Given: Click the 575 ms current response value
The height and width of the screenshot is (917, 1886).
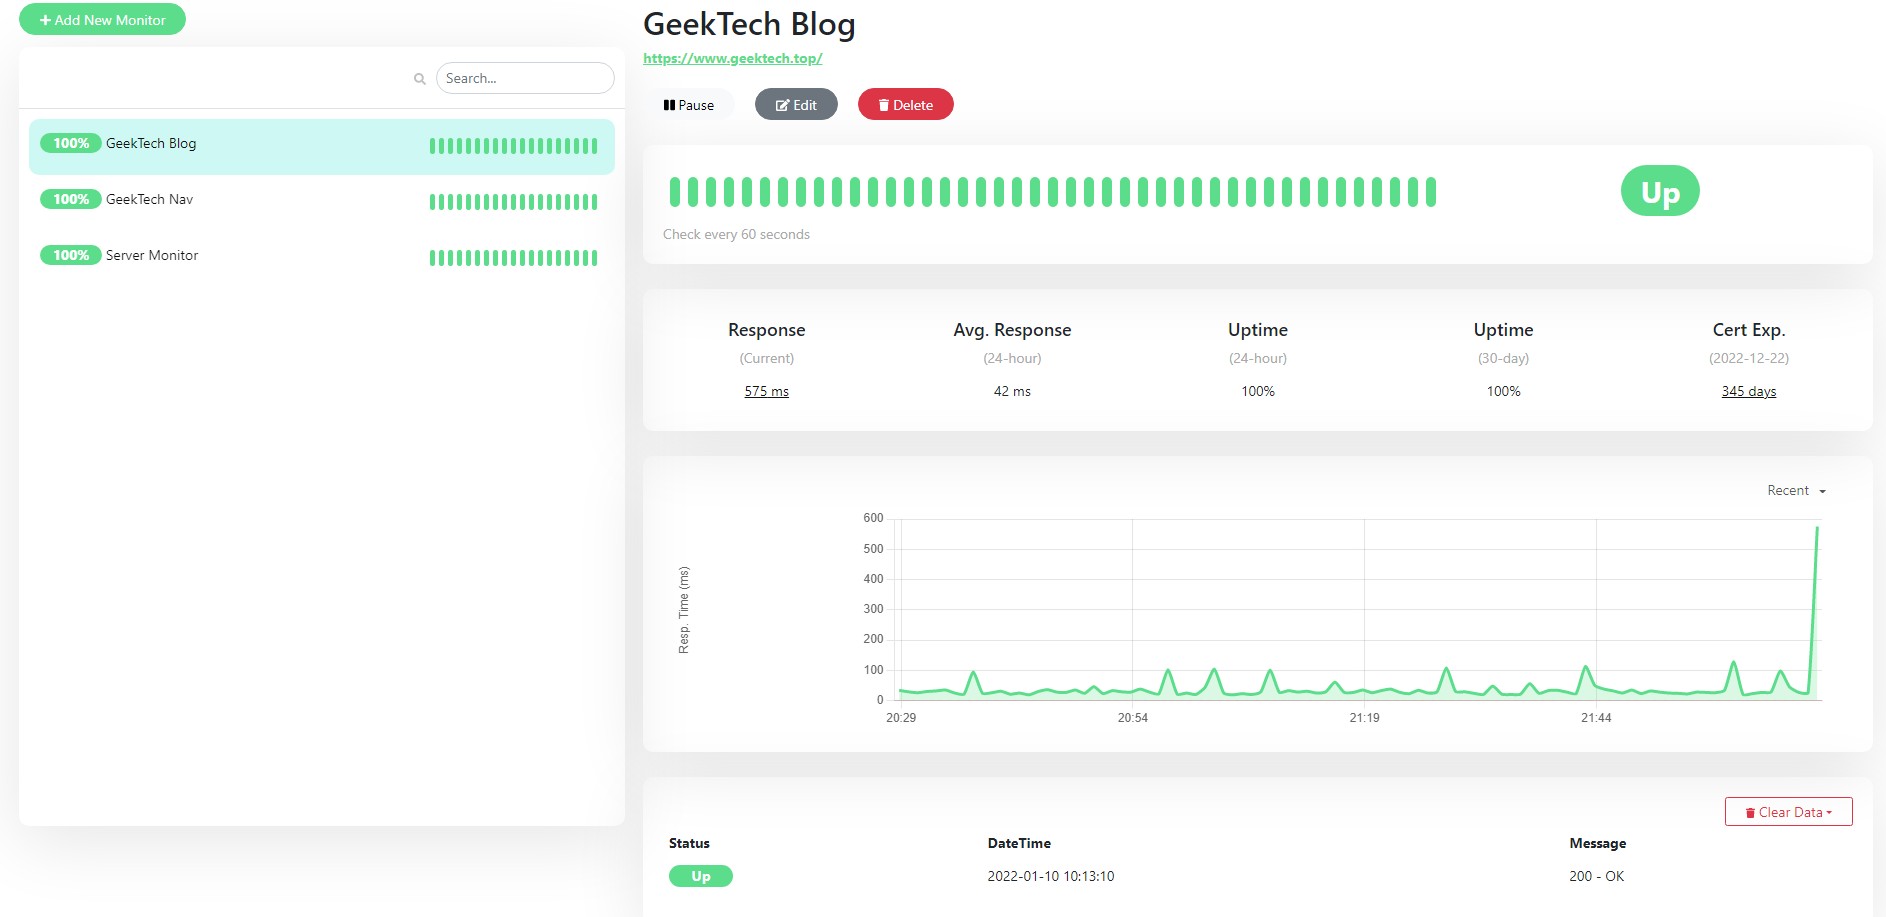Looking at the screenshot, I should pyautogui.click(x=766, y=391).
